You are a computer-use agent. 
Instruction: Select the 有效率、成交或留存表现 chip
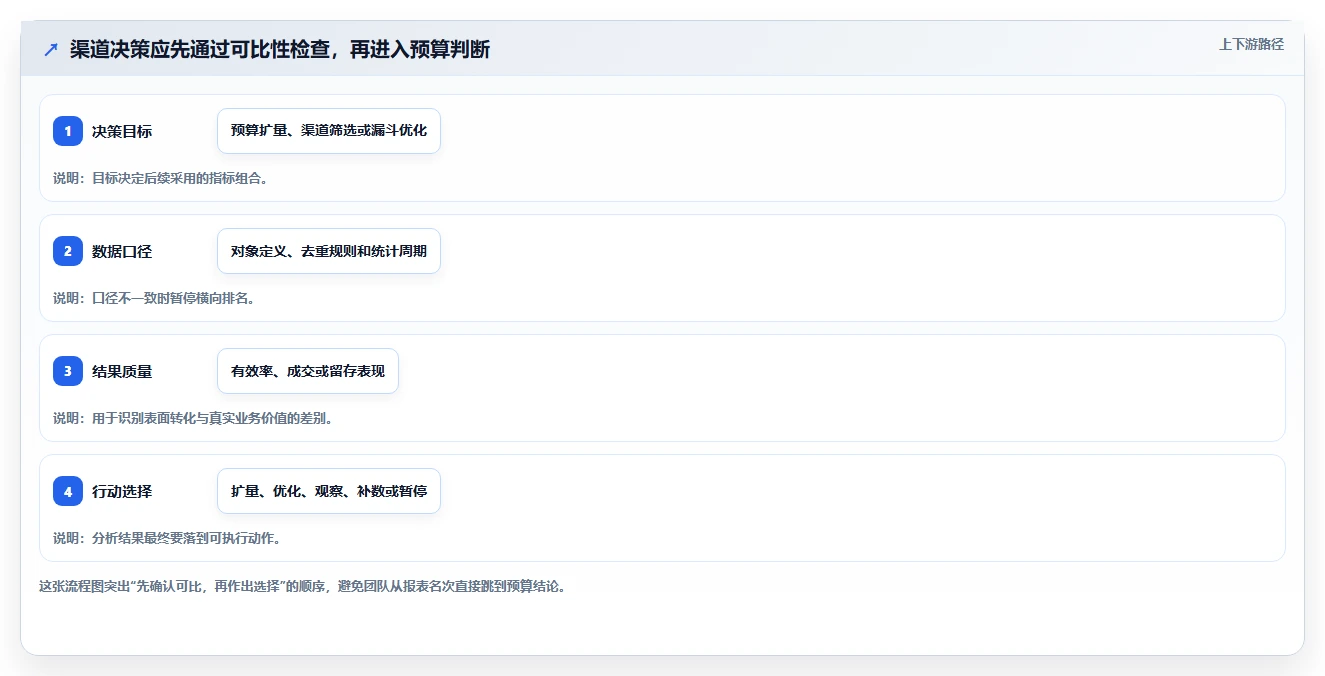pyautogui.click(x=308, y=371)
